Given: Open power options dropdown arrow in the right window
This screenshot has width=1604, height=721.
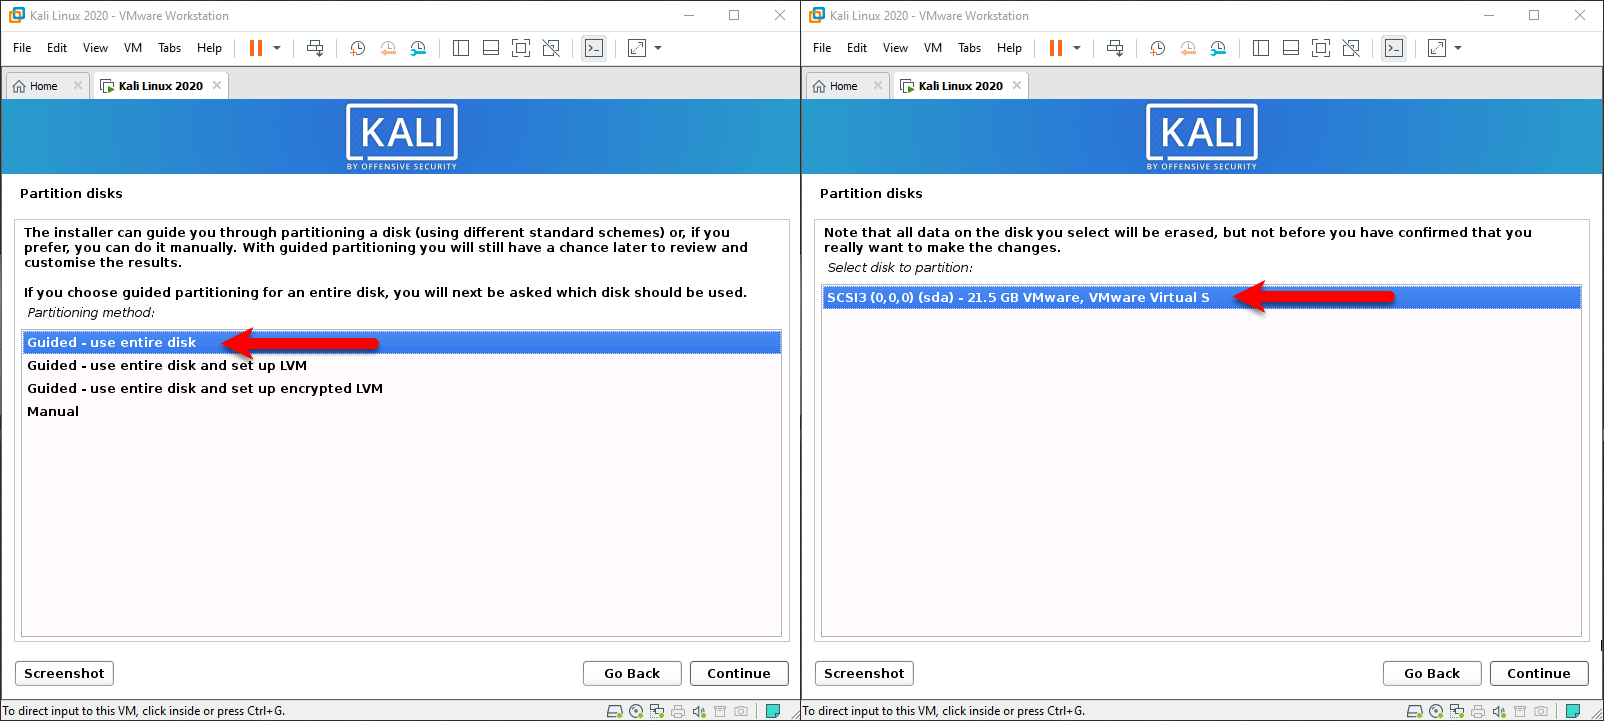Looking at the screenshot, I should (x=1077, y=48).
